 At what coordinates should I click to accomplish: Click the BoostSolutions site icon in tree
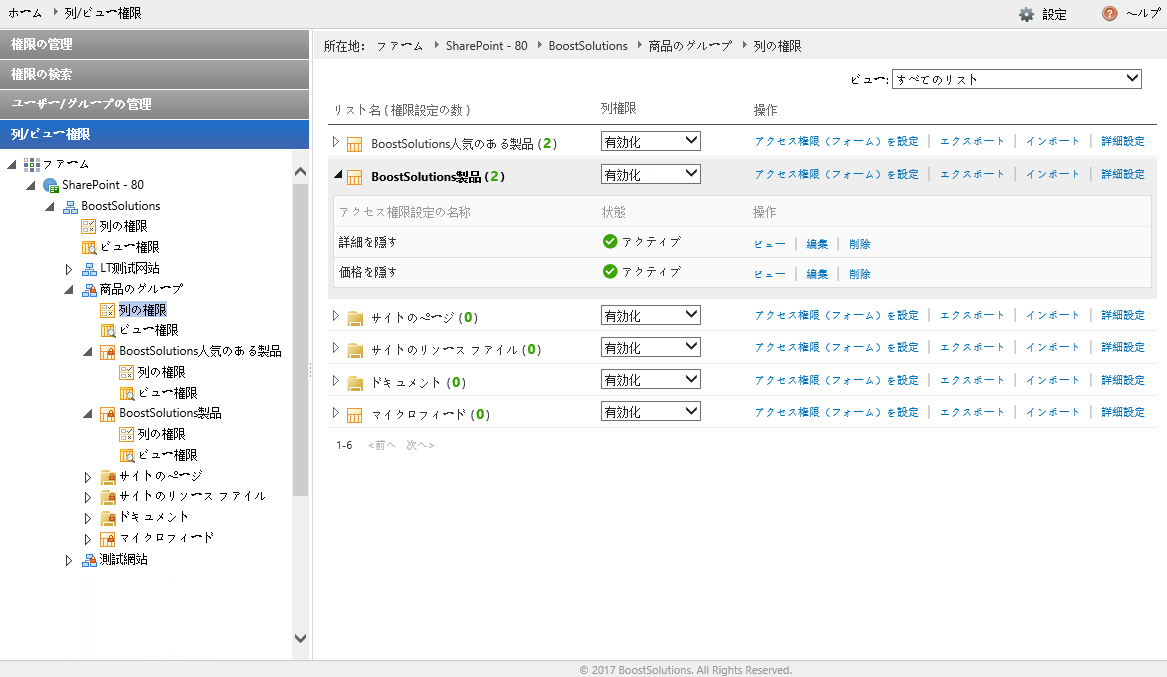click(x=70, y=206)
